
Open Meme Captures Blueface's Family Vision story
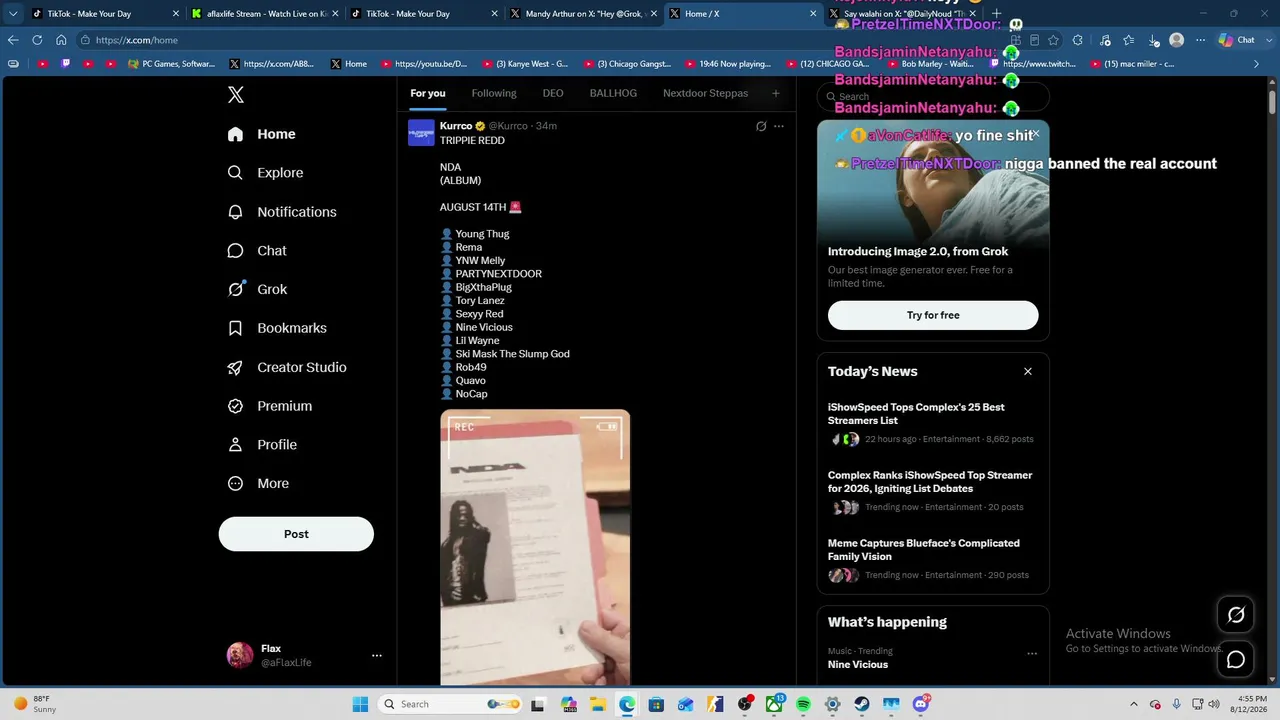(x=933, y=561)
